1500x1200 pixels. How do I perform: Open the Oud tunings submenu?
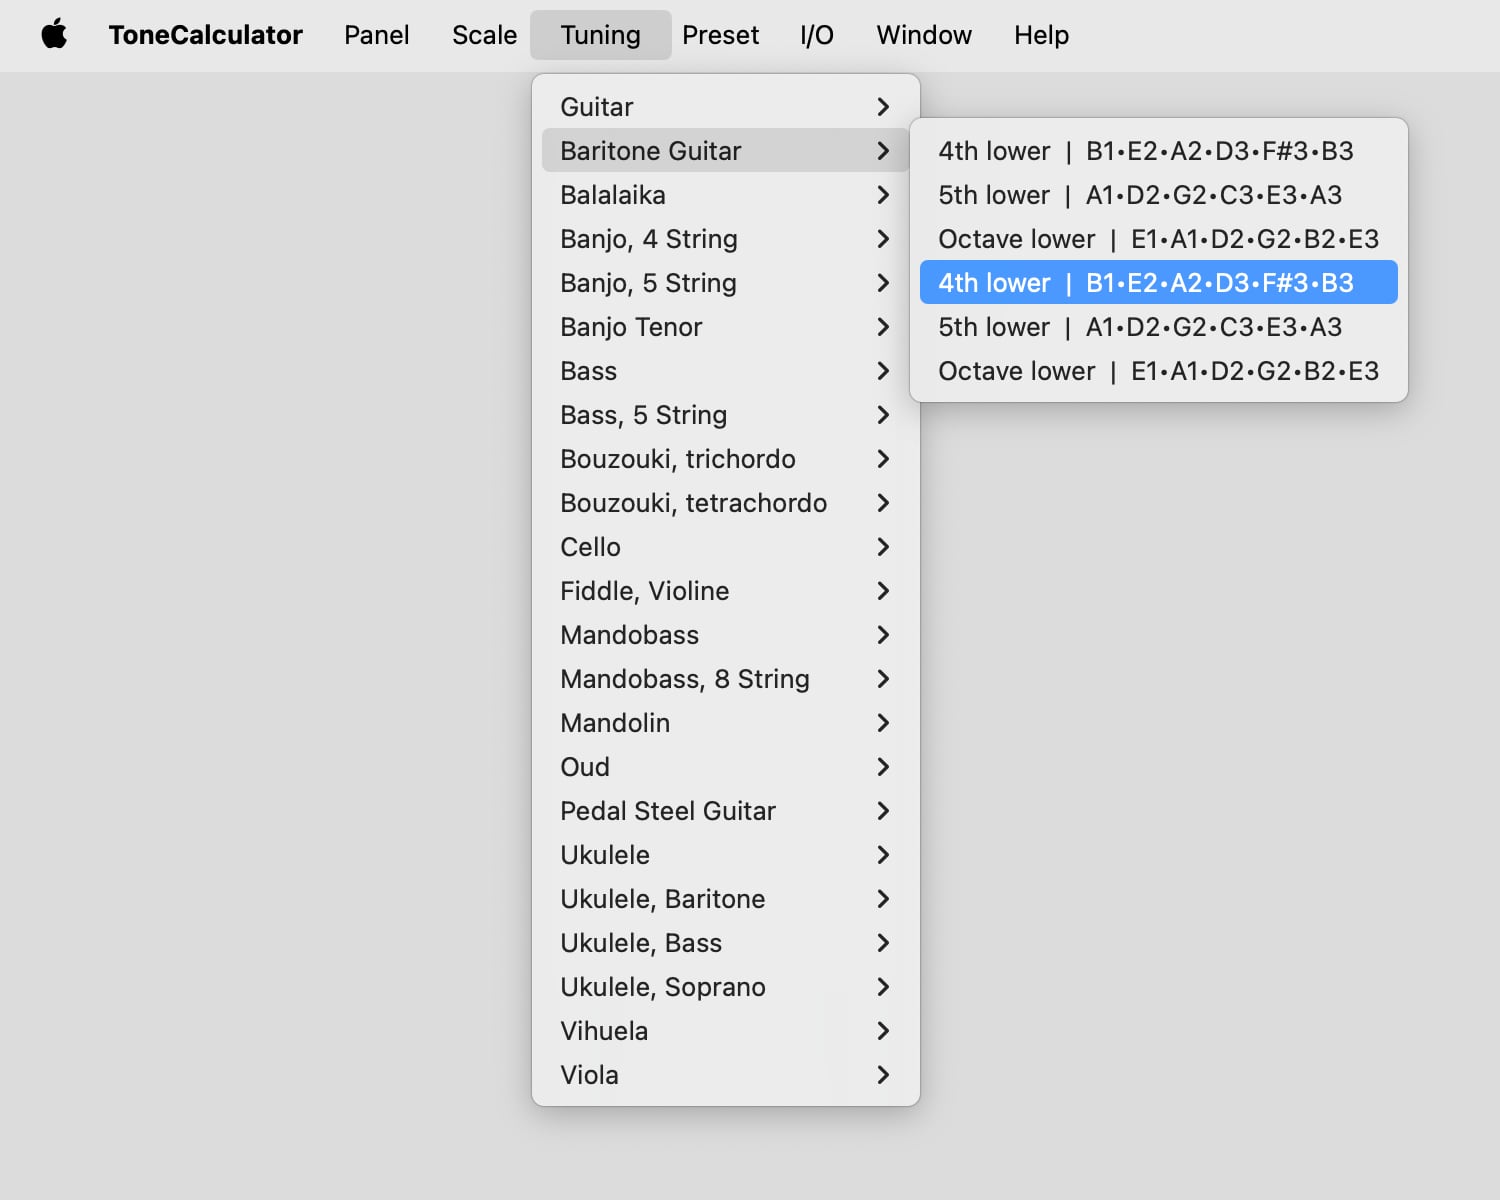point(724,767)
